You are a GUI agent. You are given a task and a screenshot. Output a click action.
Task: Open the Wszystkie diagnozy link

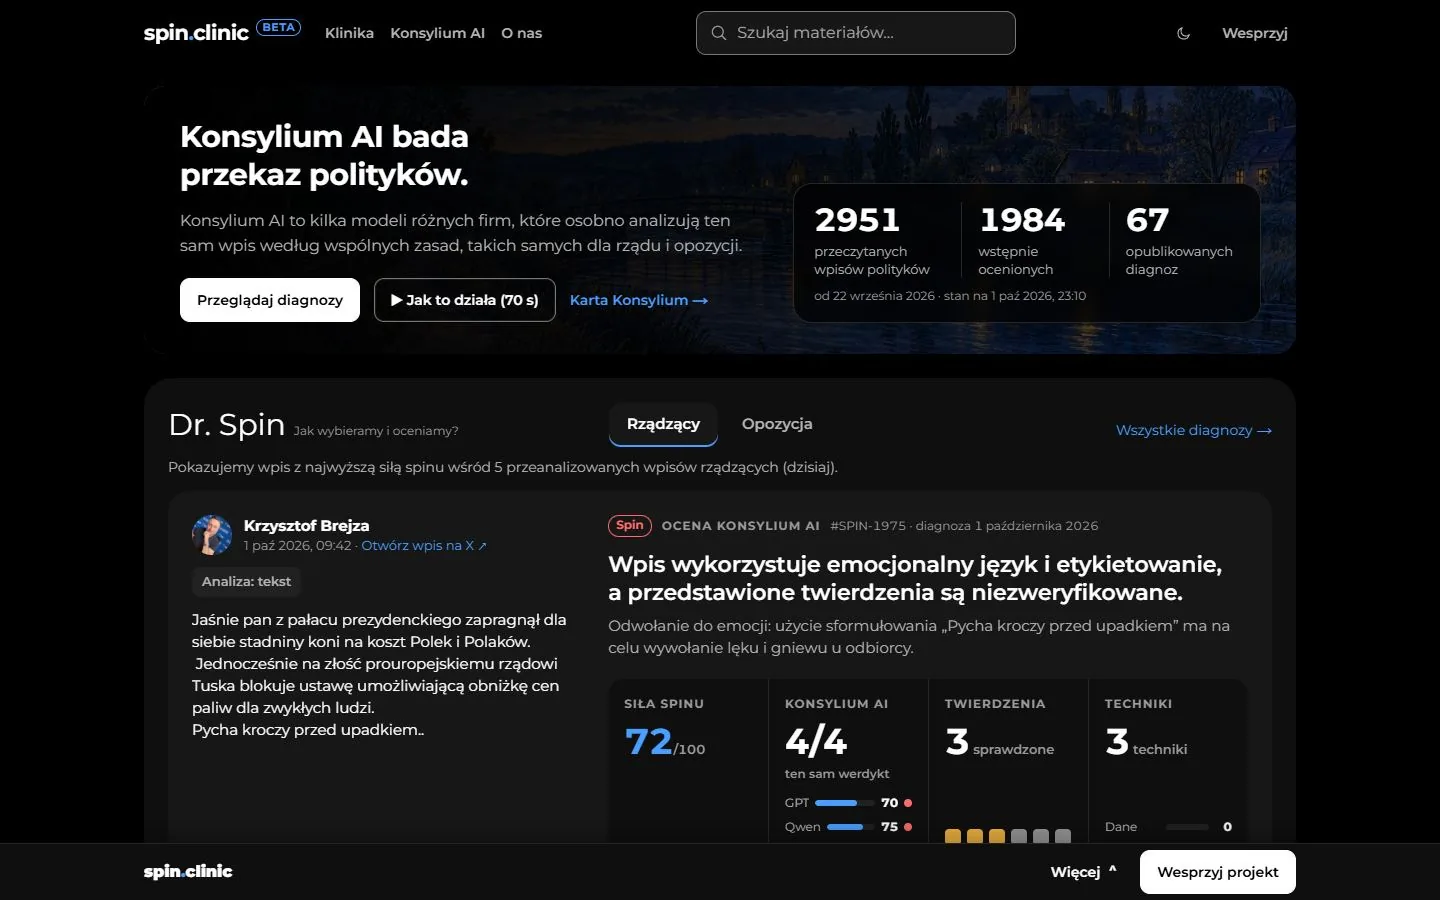[x=1194, y=430]
